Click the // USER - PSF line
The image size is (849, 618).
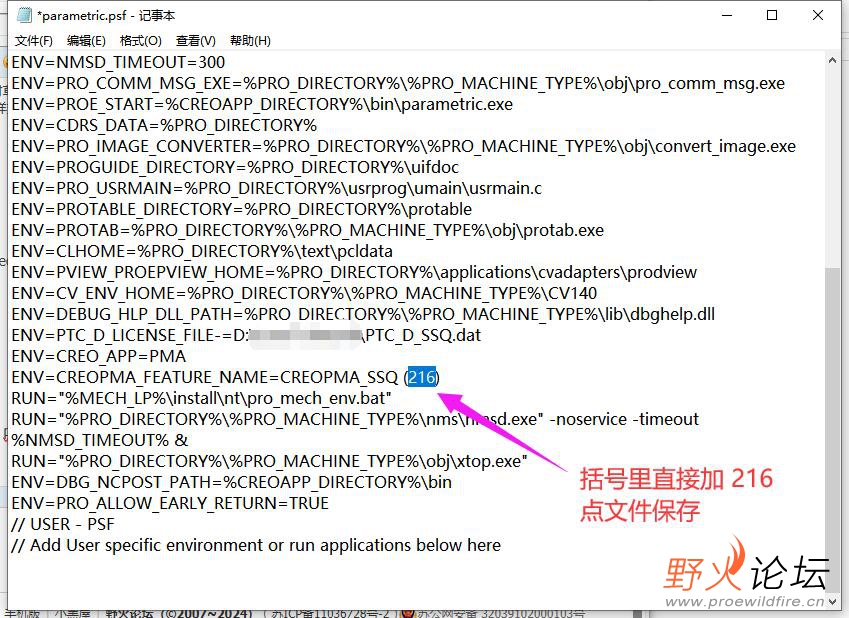click(63, 524)
